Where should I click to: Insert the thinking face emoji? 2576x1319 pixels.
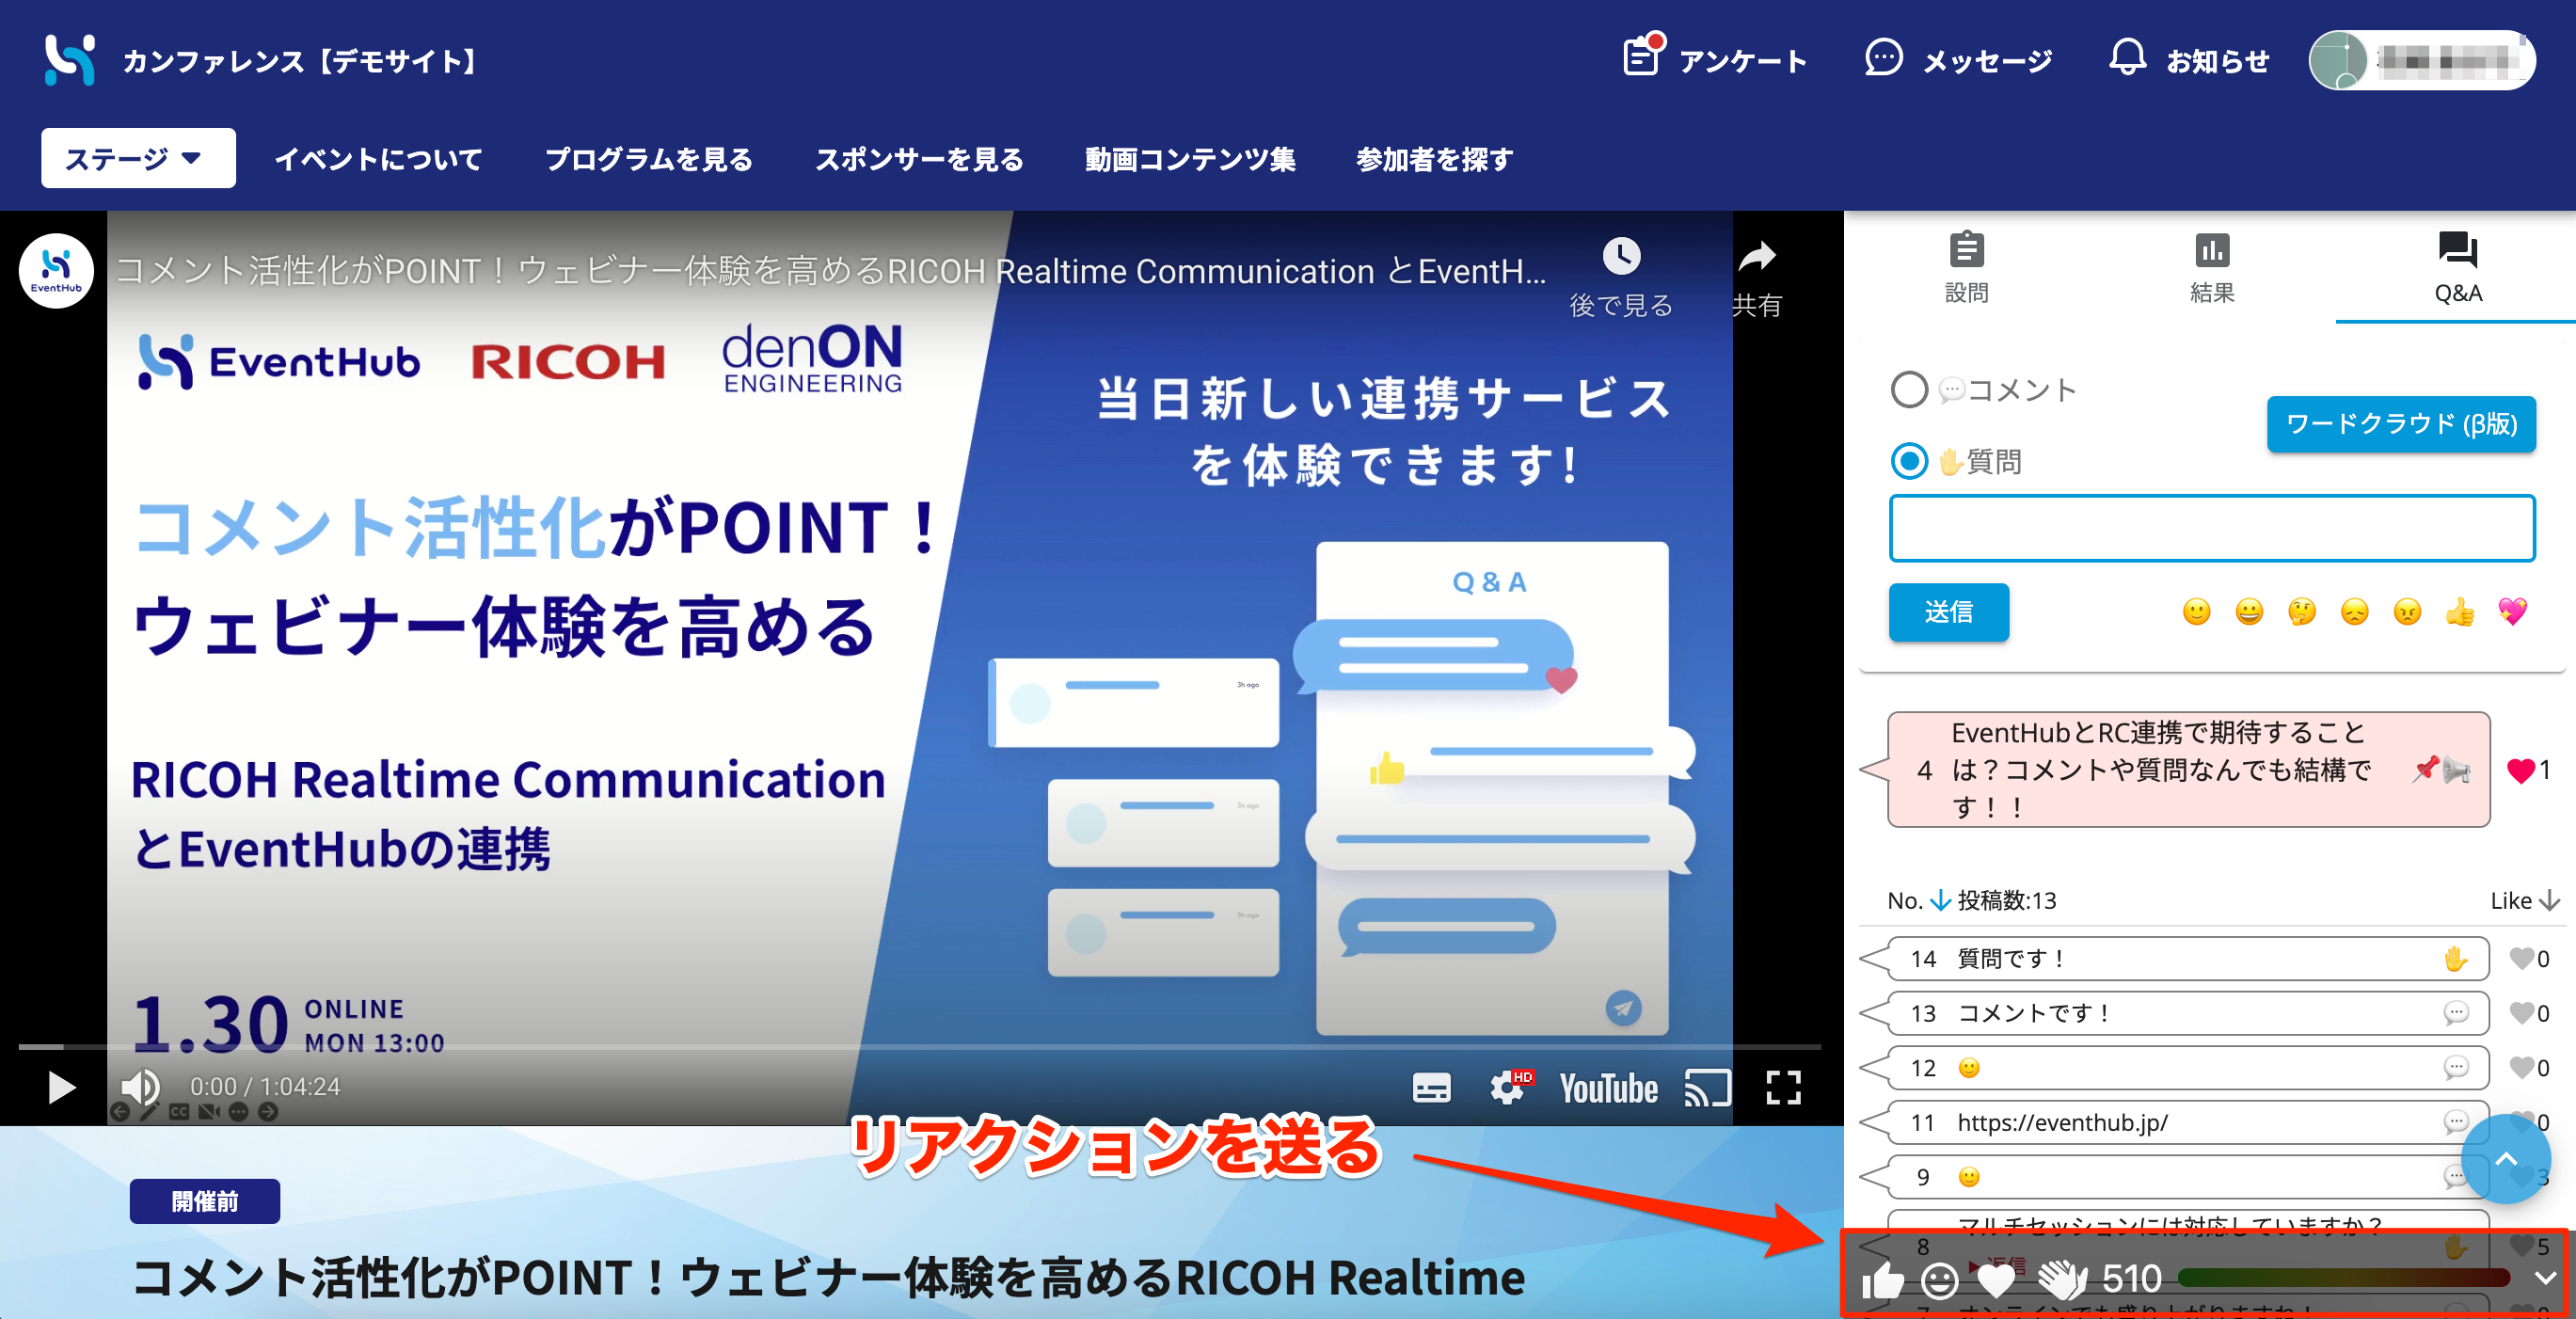pyautogui.click(x=2302, y=612)
